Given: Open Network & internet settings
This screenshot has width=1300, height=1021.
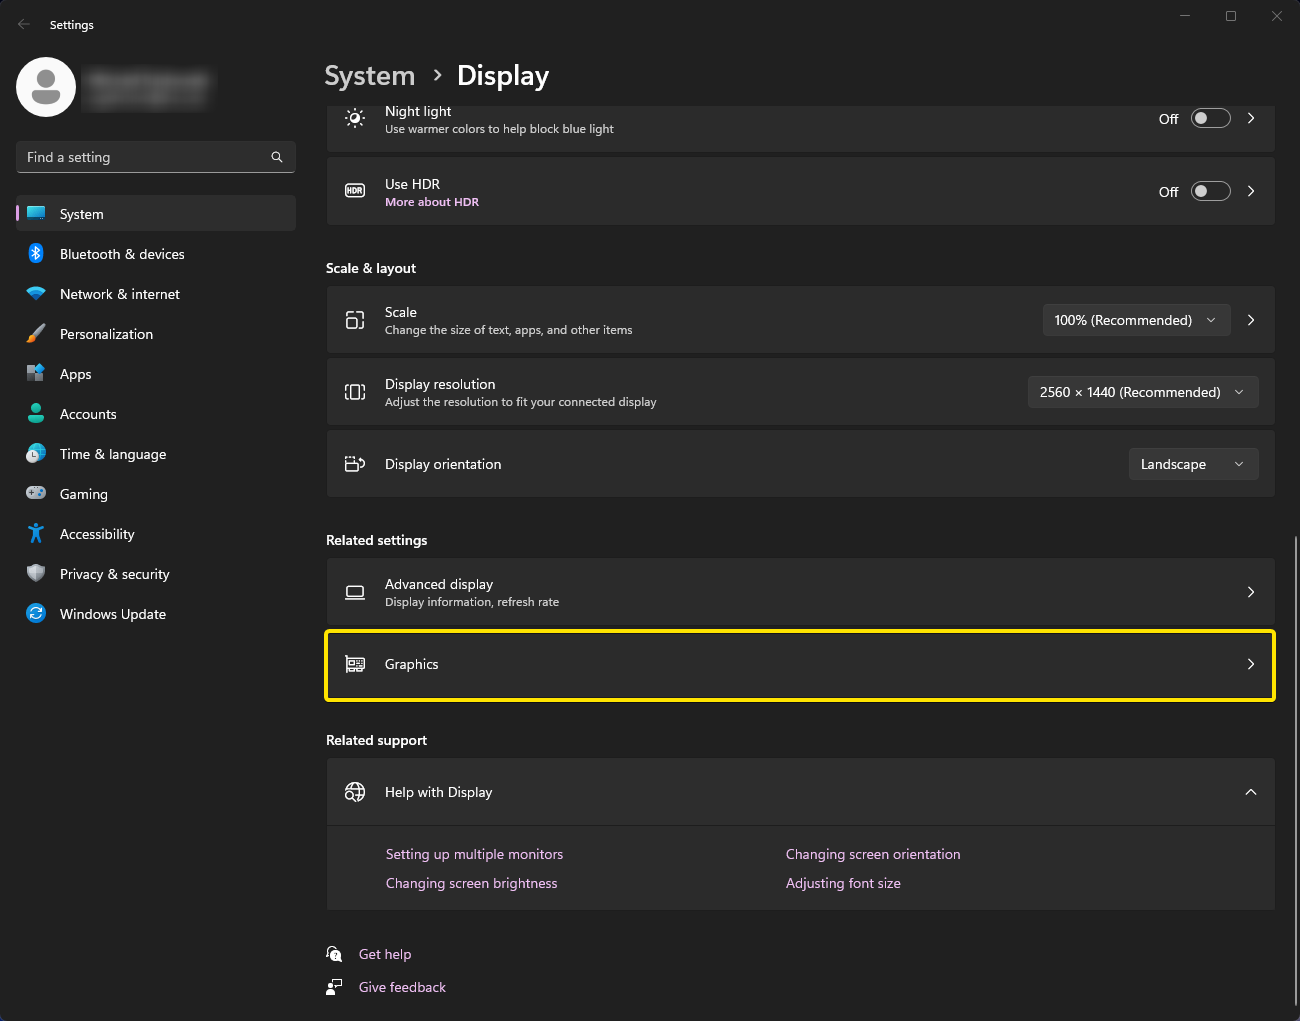Looking at the screenshot, I should click(x=120, y=294).
